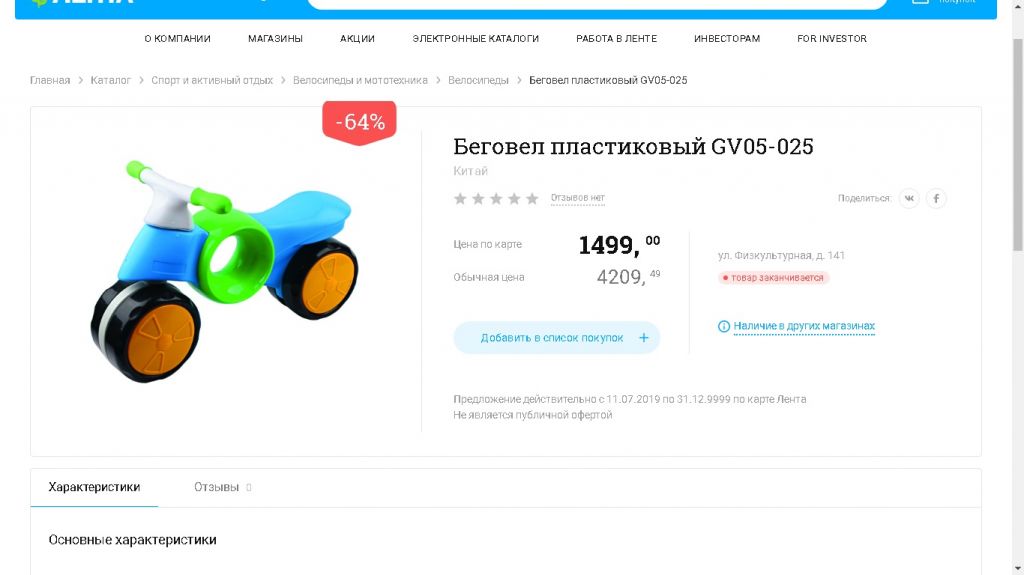
Task: Open ЭЛЕКТРОННЫЕ КАТАЛОГИ menu item
Action: pyautogui.click(x=475, y=39)
